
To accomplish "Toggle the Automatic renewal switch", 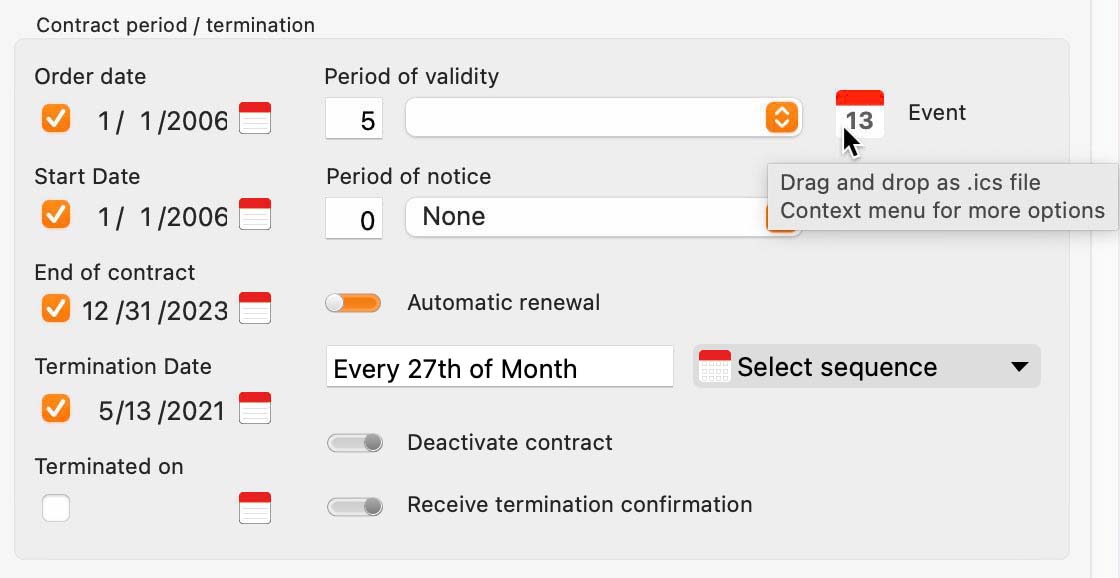I will 354,303.
